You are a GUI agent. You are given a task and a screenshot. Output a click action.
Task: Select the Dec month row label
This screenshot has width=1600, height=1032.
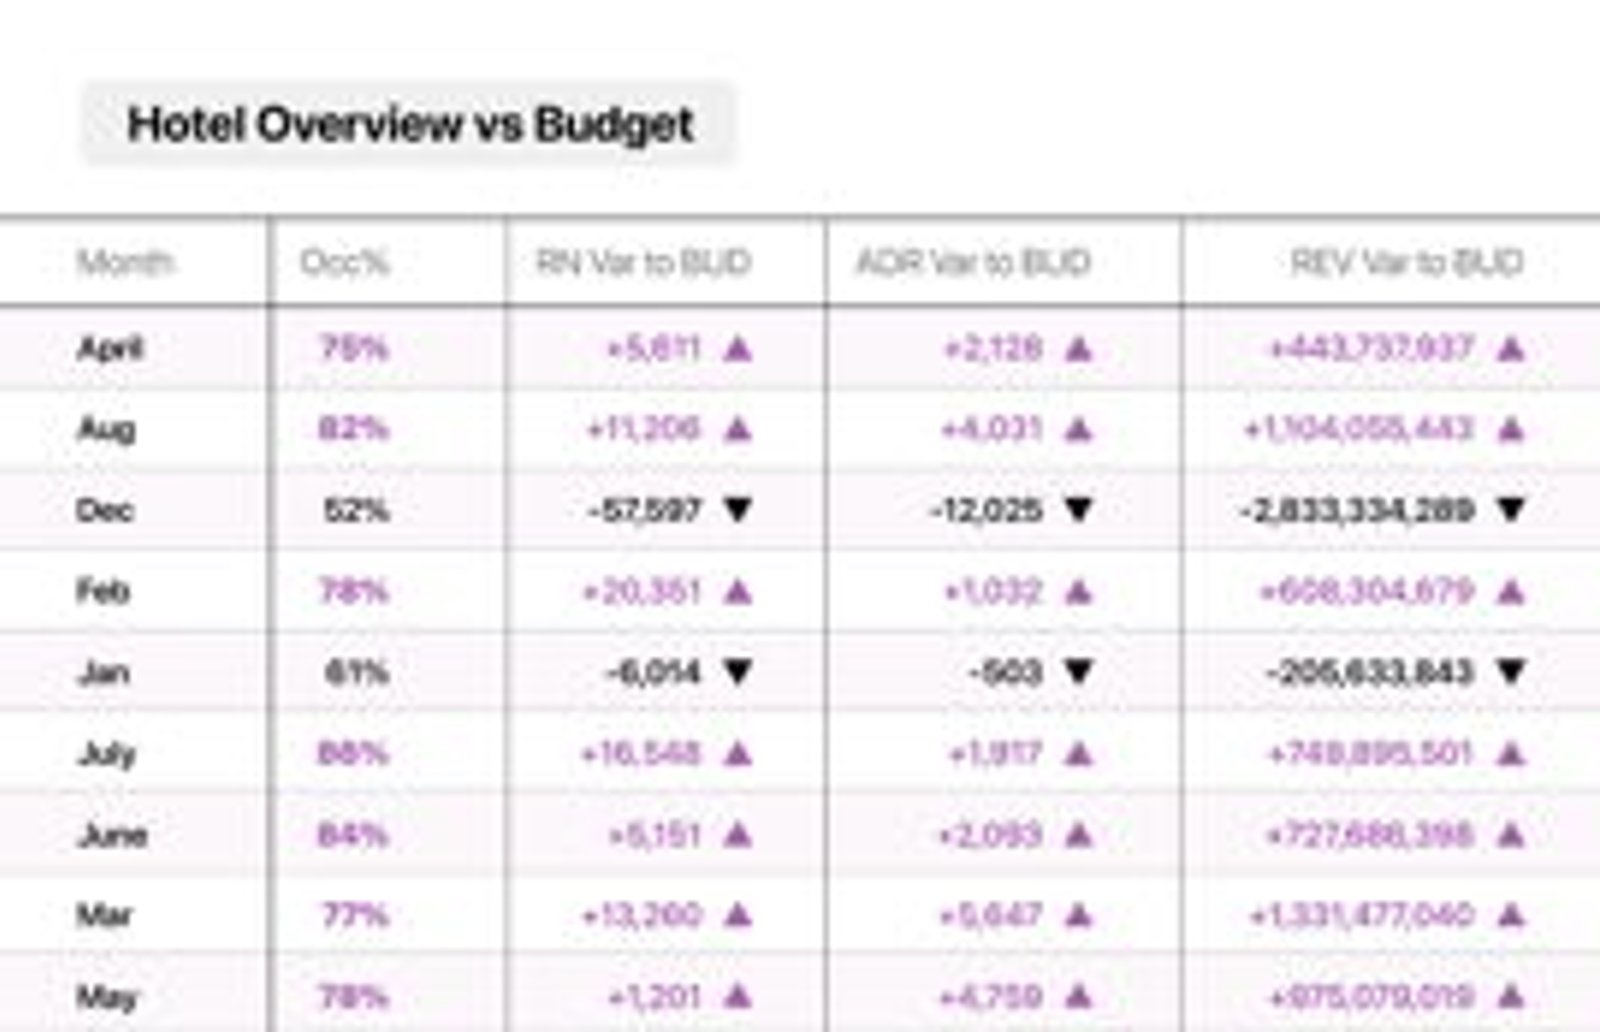click(x=105, y=510)
